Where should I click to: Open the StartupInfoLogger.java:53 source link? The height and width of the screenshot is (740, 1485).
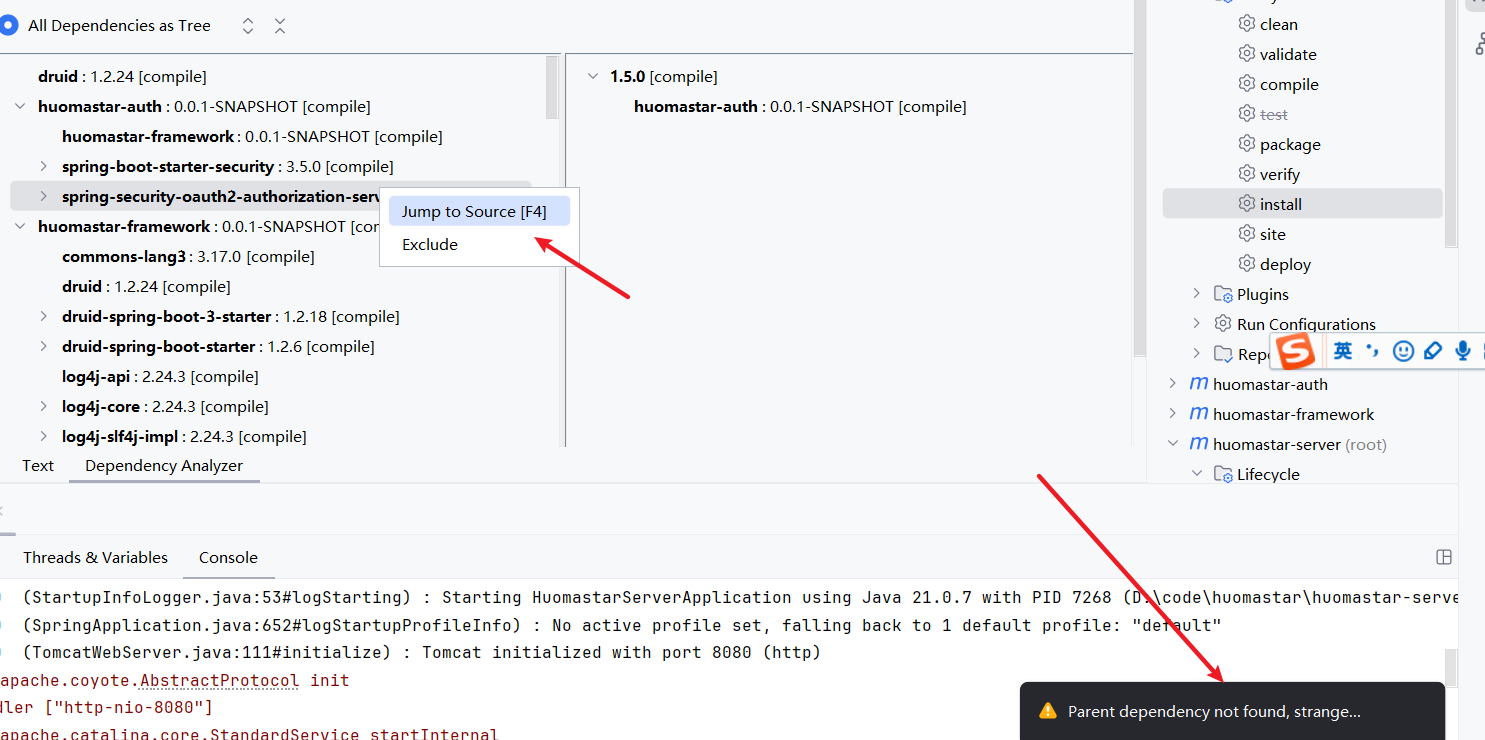[216, 597]
